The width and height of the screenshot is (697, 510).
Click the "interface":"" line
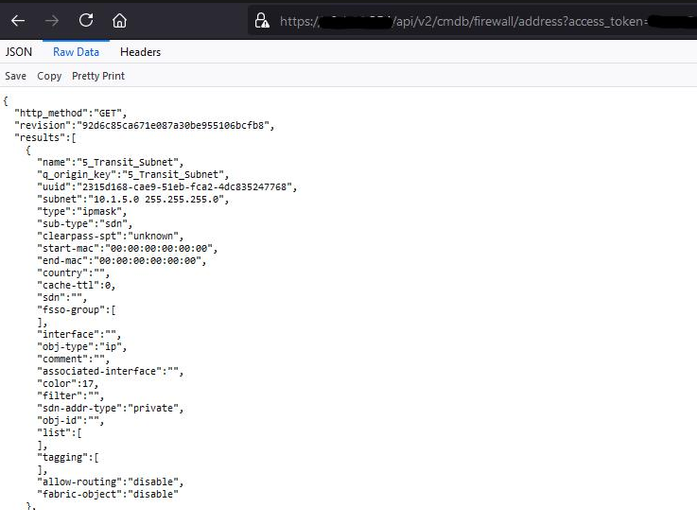point(79,334)
